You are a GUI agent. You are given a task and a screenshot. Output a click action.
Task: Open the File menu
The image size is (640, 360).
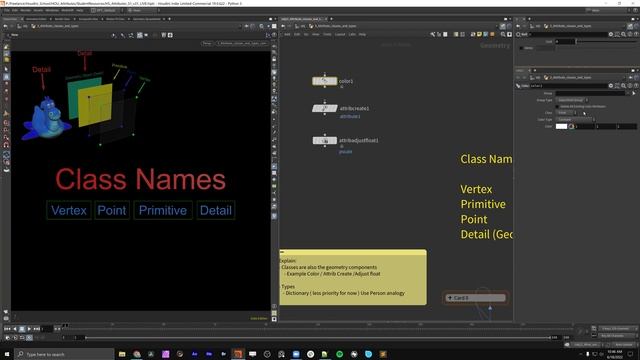click(7, 10)
